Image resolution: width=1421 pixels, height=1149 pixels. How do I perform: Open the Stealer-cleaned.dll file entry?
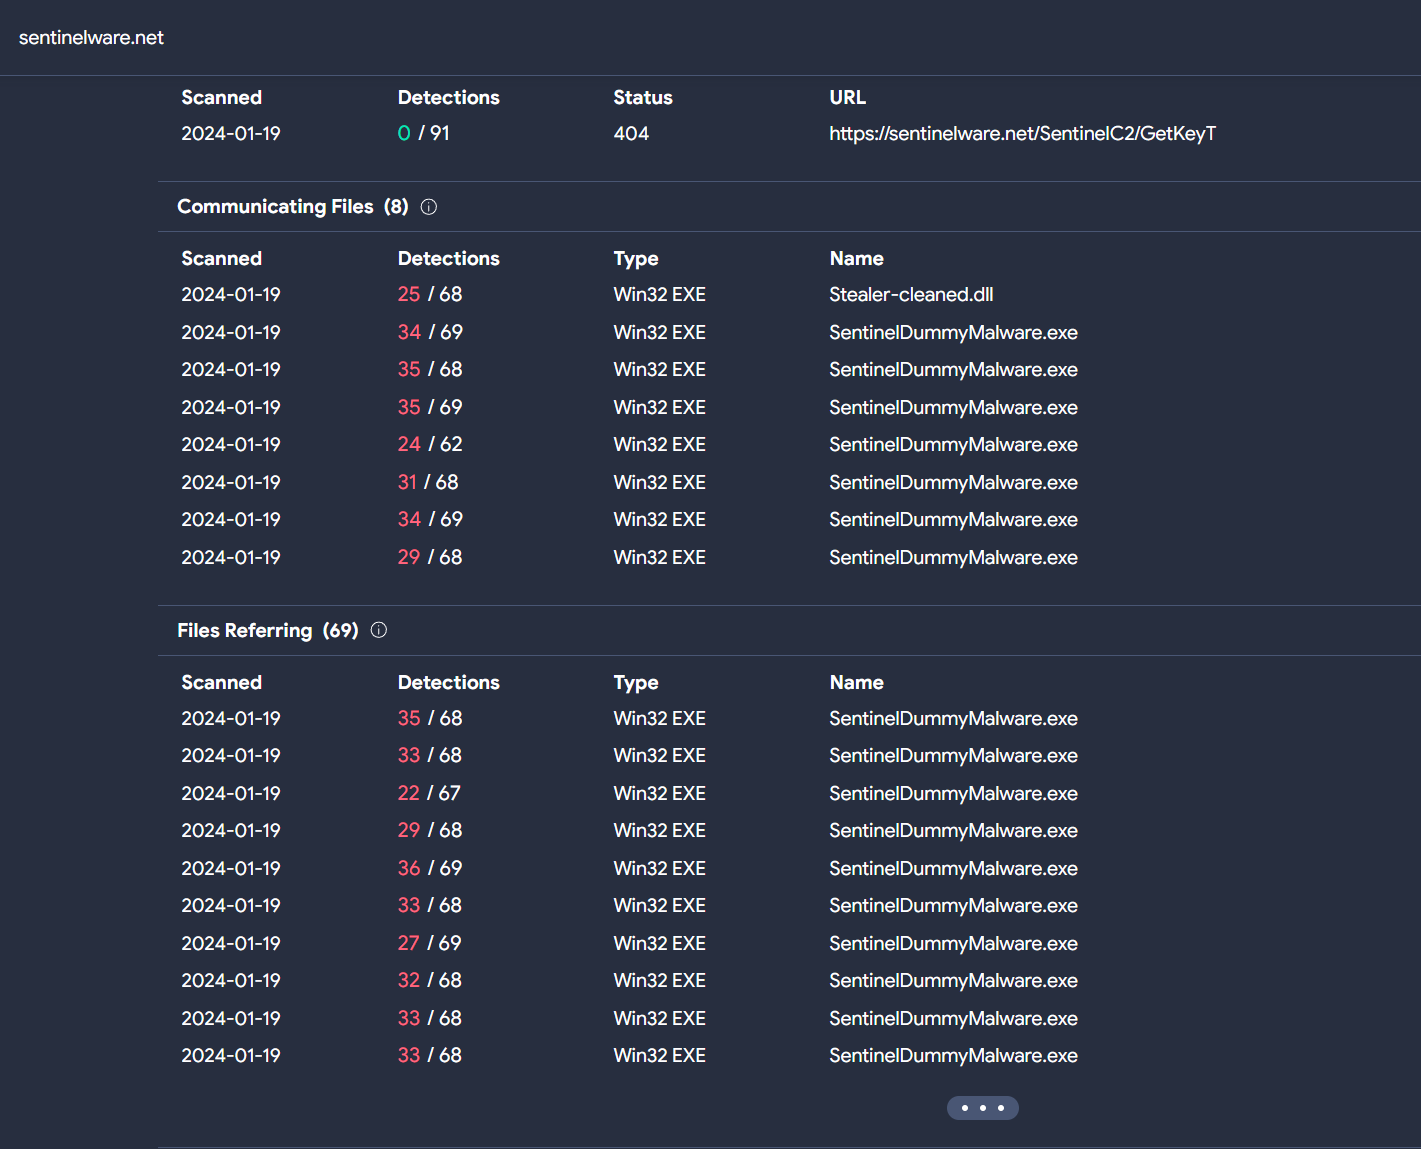point(911,295)
